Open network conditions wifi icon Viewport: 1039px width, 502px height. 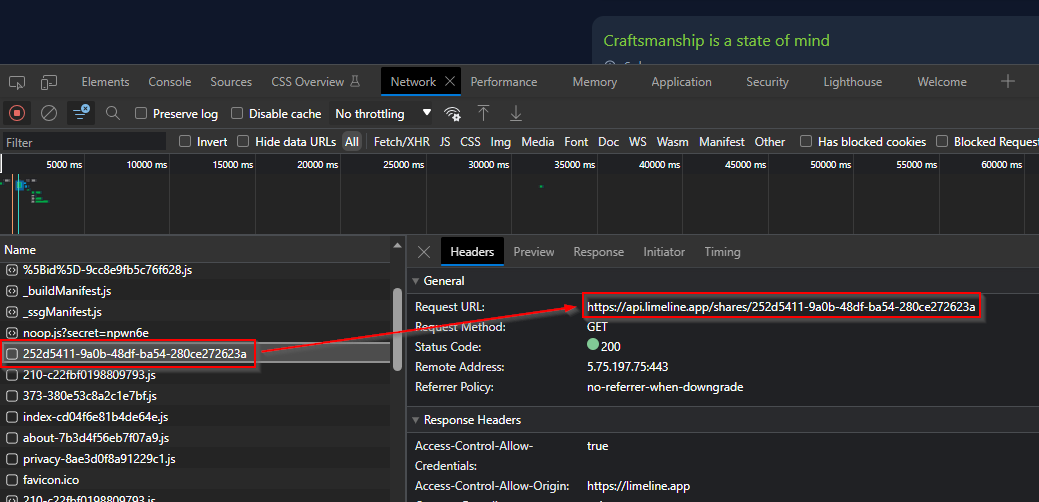[453, 113]
